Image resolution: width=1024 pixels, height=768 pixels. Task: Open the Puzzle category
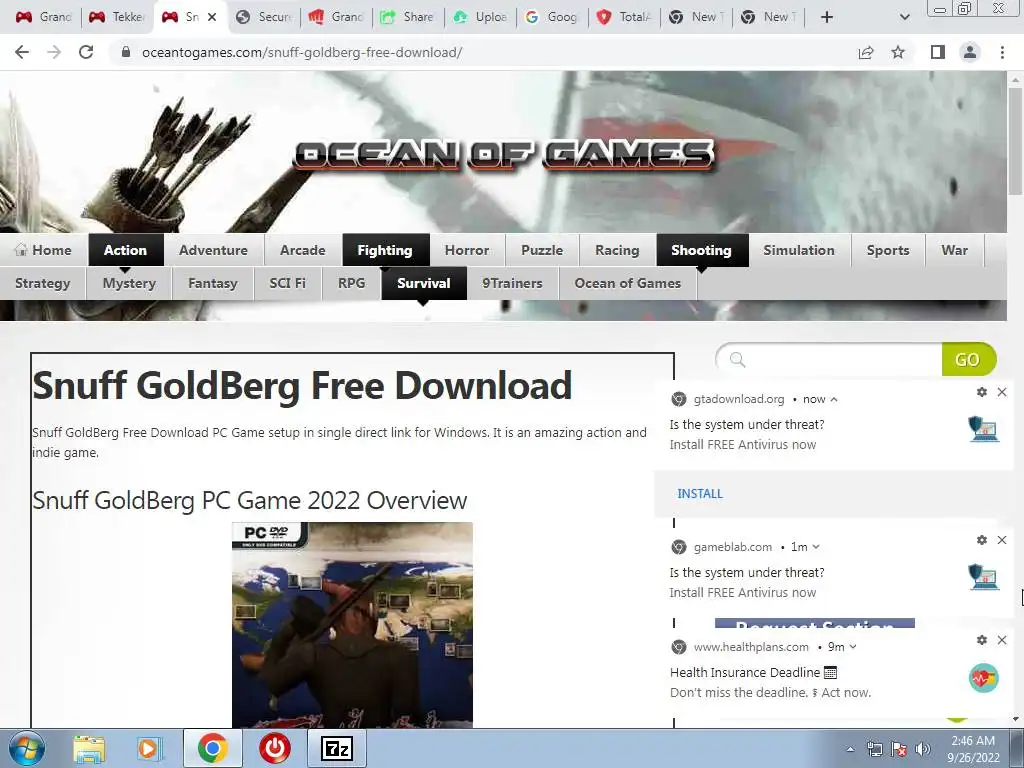[542, 250]
